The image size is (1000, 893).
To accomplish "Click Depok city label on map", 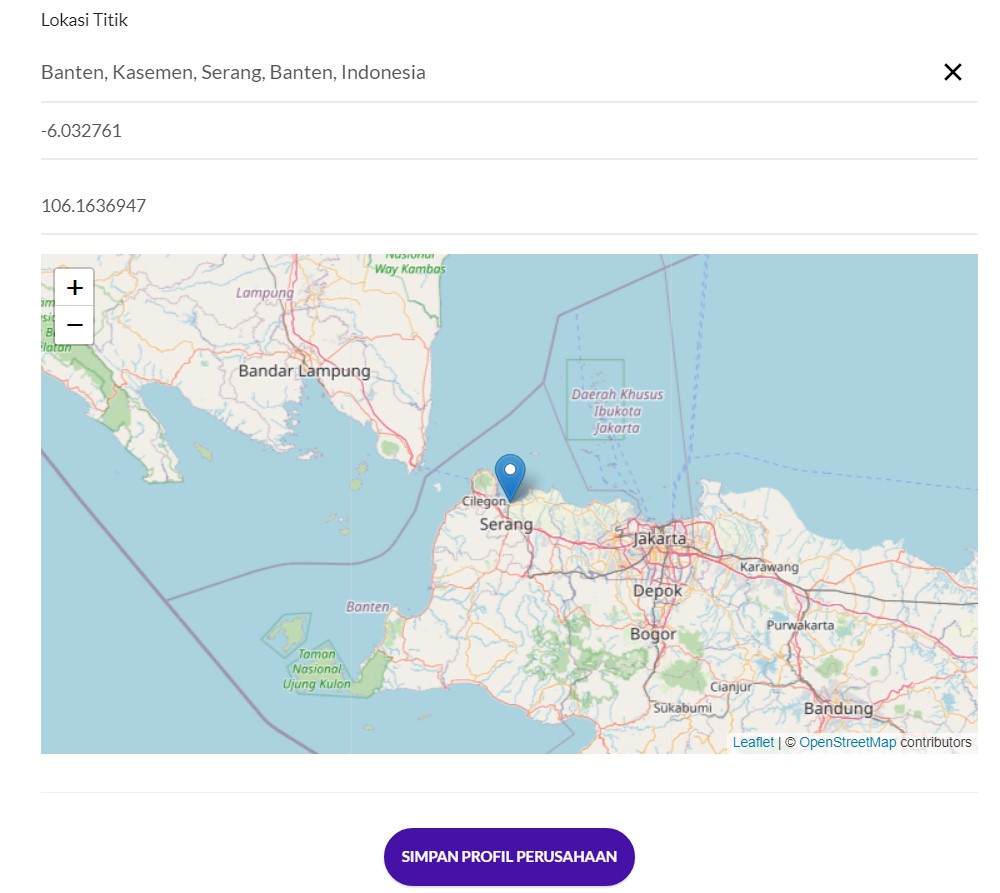I will coord(657,591).
